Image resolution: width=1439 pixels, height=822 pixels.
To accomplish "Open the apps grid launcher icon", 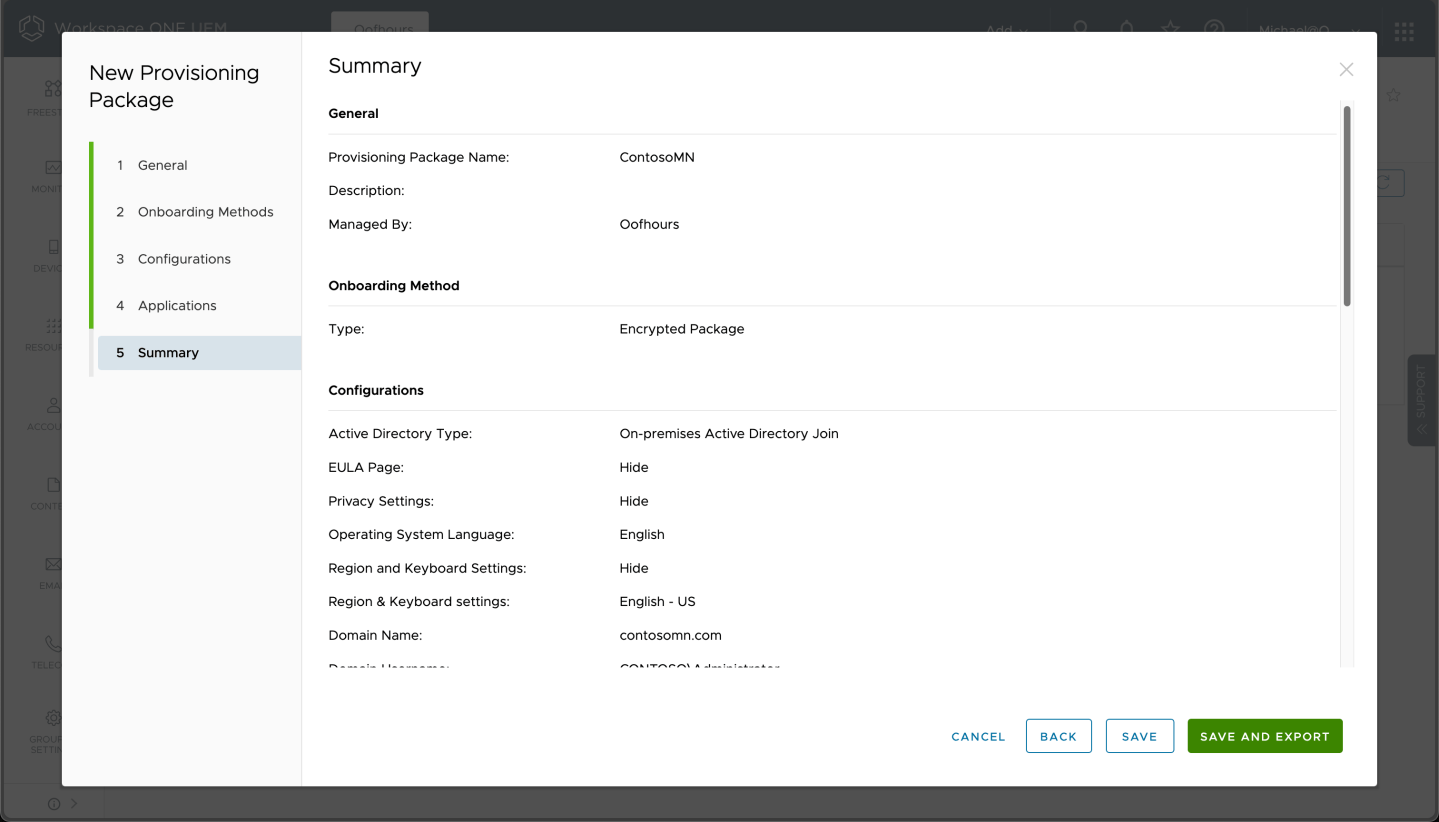I will (x=1404, y=31).
